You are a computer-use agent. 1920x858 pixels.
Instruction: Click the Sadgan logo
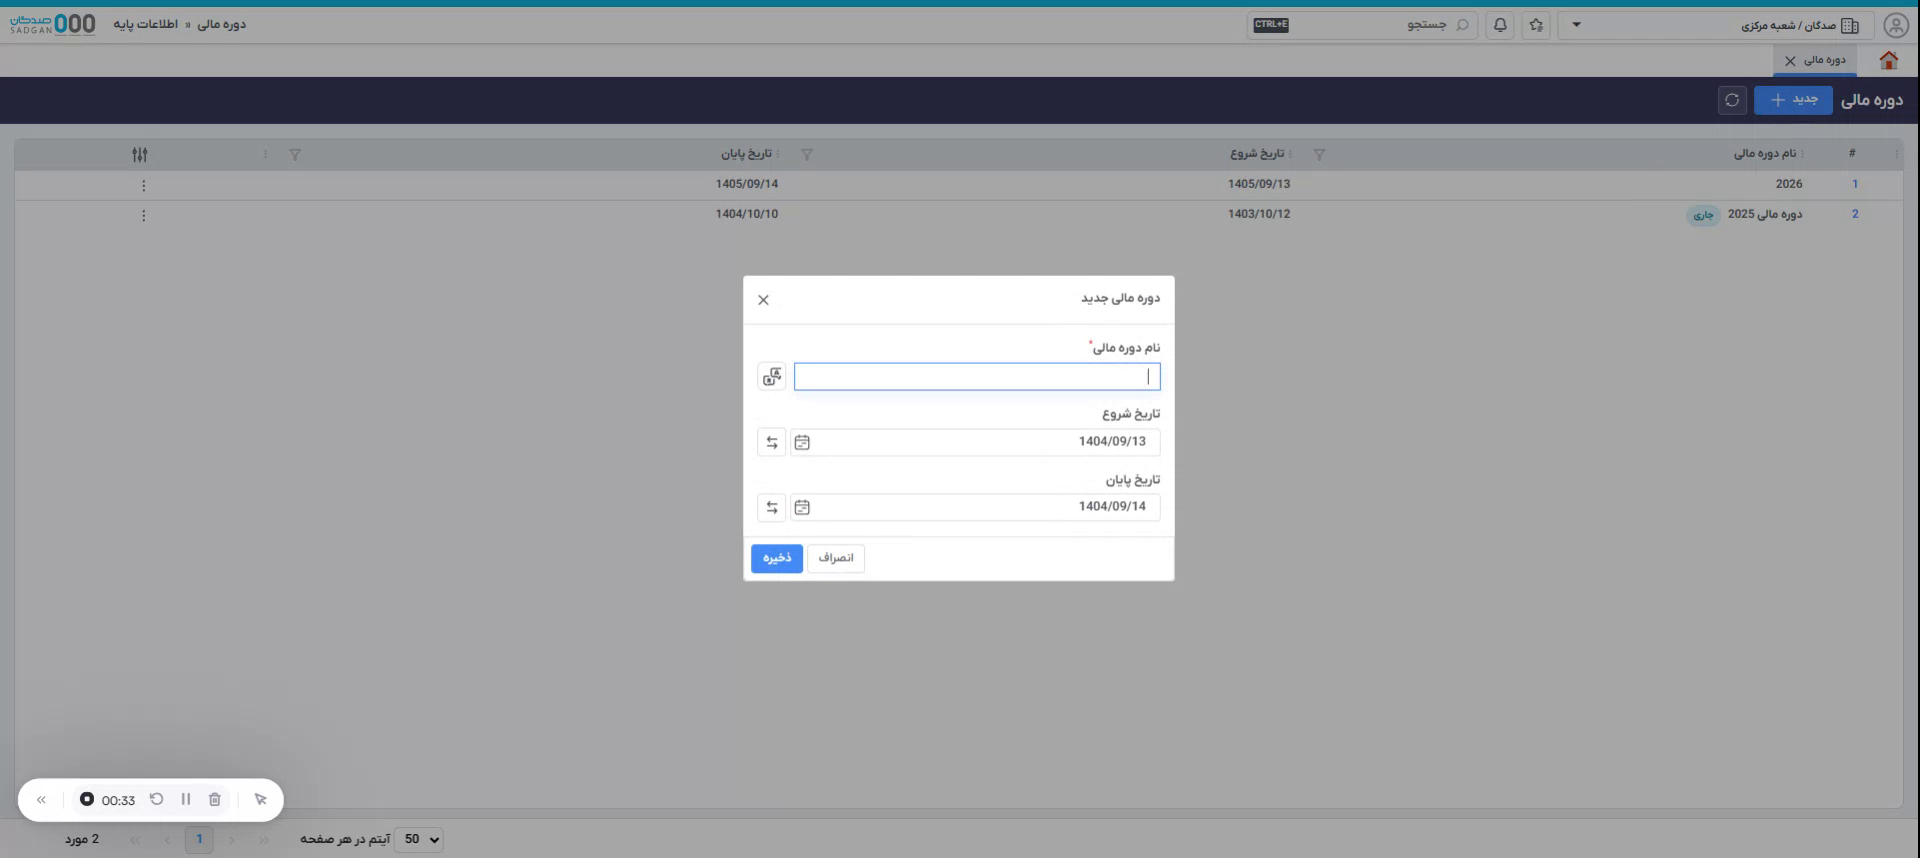coord(53,24)
